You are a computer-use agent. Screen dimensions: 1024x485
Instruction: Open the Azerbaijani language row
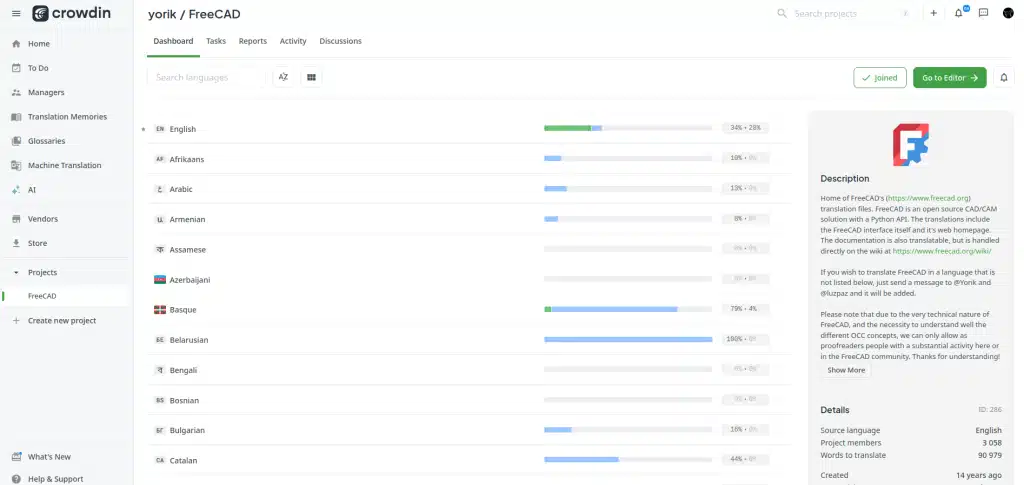tap(469, 279)
